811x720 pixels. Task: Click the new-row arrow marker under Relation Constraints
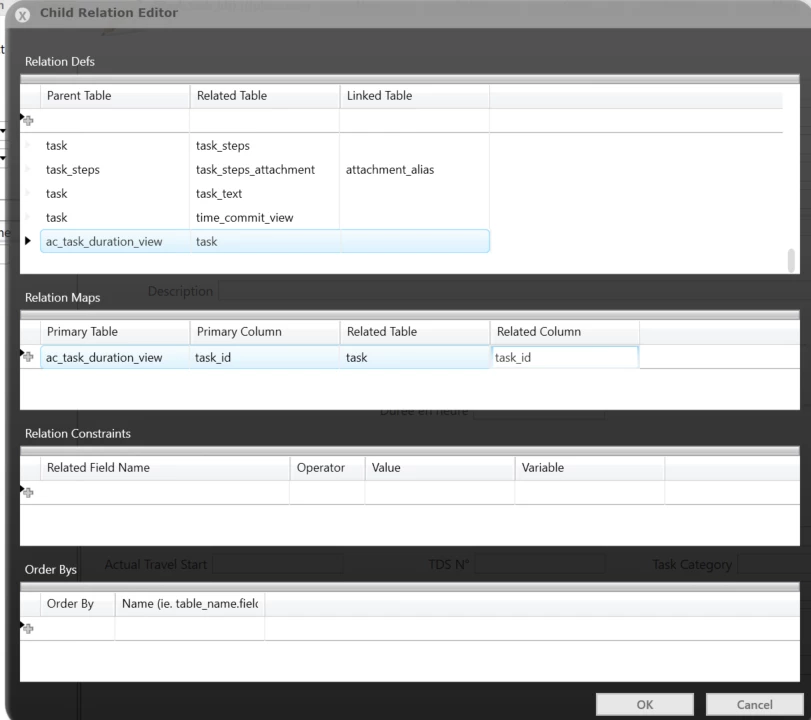coord(23,490)
